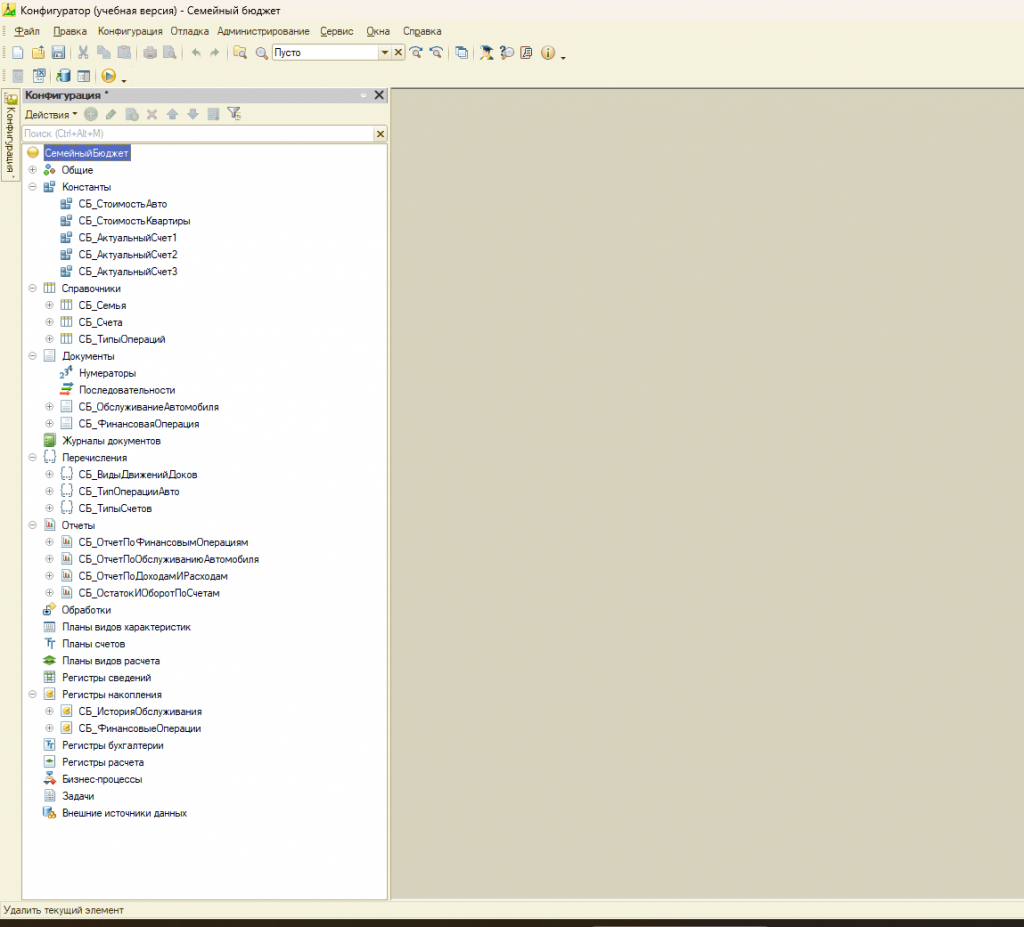The width and height of the screenshot is (1024, 927).
Task: Select the Регистры сведений item
Action: [106, 677]
